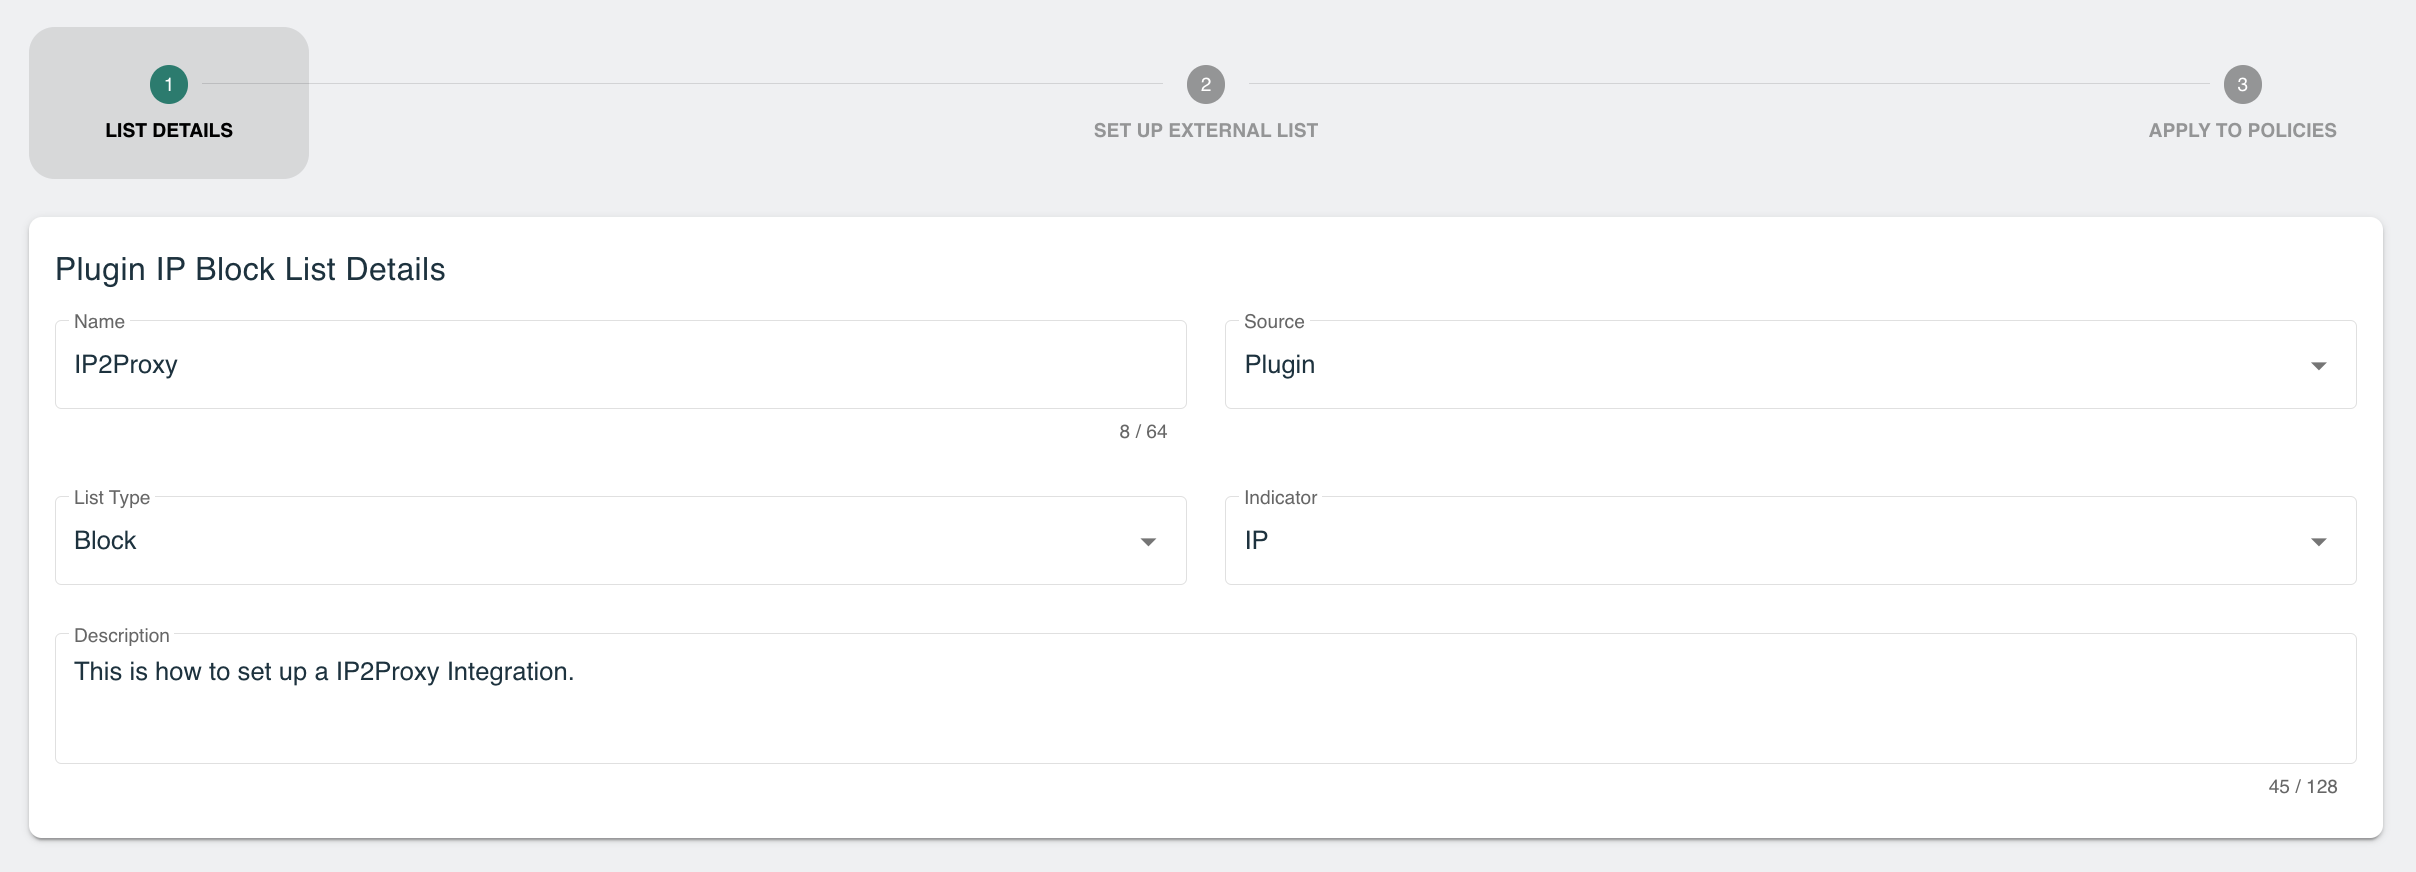This screenshot has width=2416, height=872.
Task: Expand the Indicator dropdown arrow
Action: pyautogui.click(x=2319, y=542)
